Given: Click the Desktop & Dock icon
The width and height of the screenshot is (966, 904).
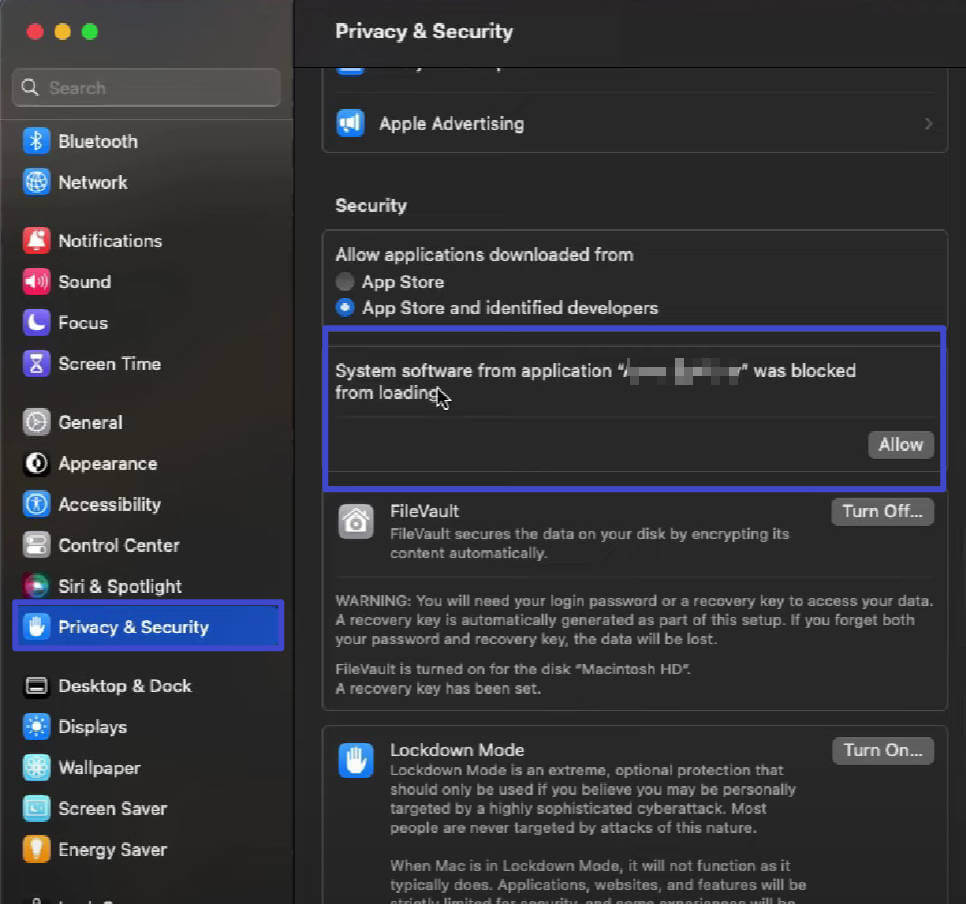Looking at the screenshot, I should [x=36, y=686].
